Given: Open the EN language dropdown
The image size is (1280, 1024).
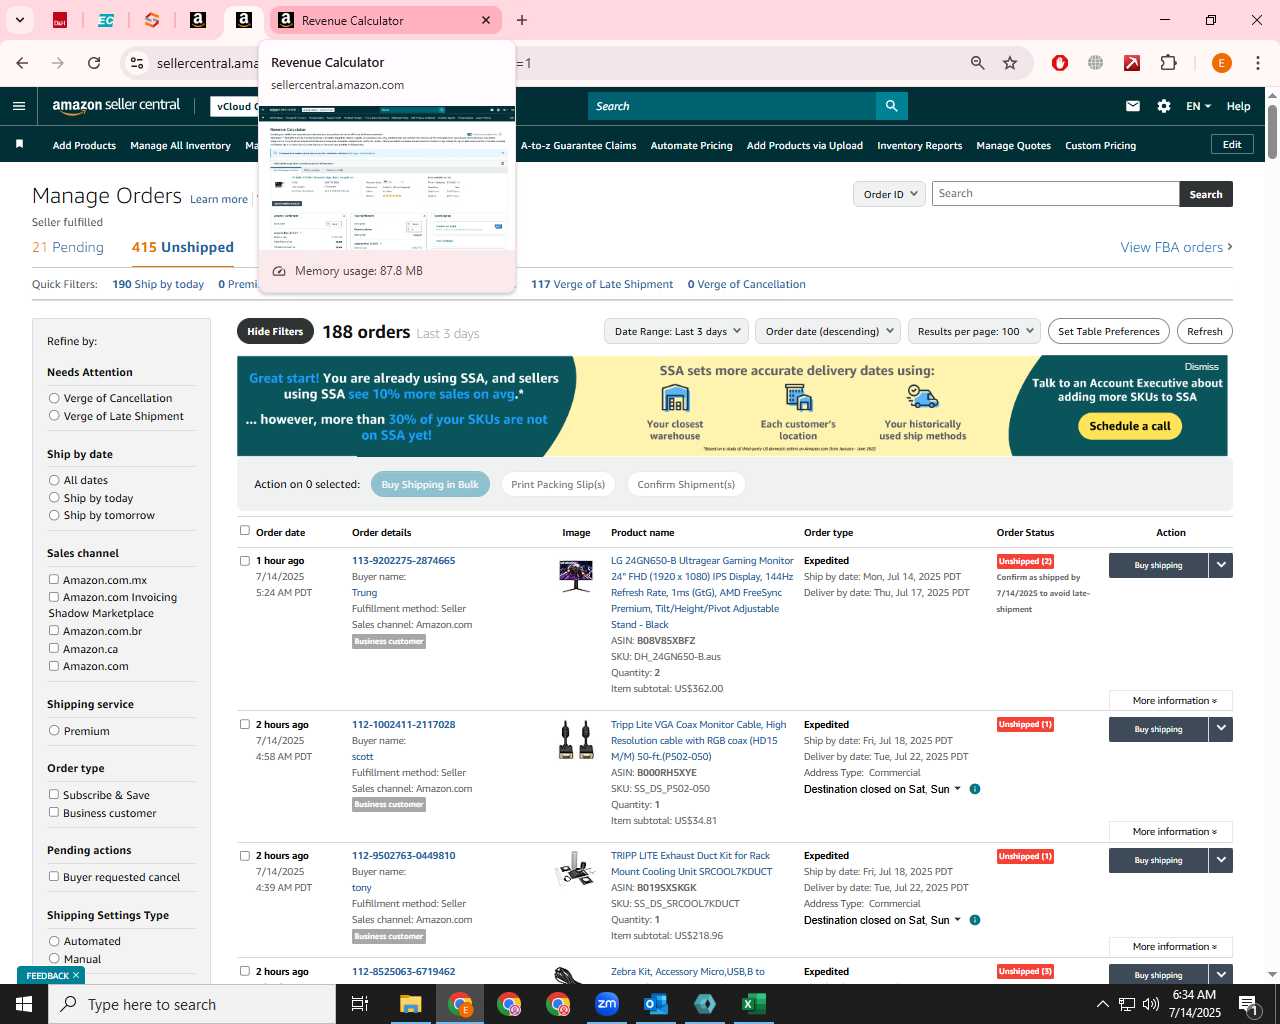Looking at the screenshot, I should (x=1198, y=106).
